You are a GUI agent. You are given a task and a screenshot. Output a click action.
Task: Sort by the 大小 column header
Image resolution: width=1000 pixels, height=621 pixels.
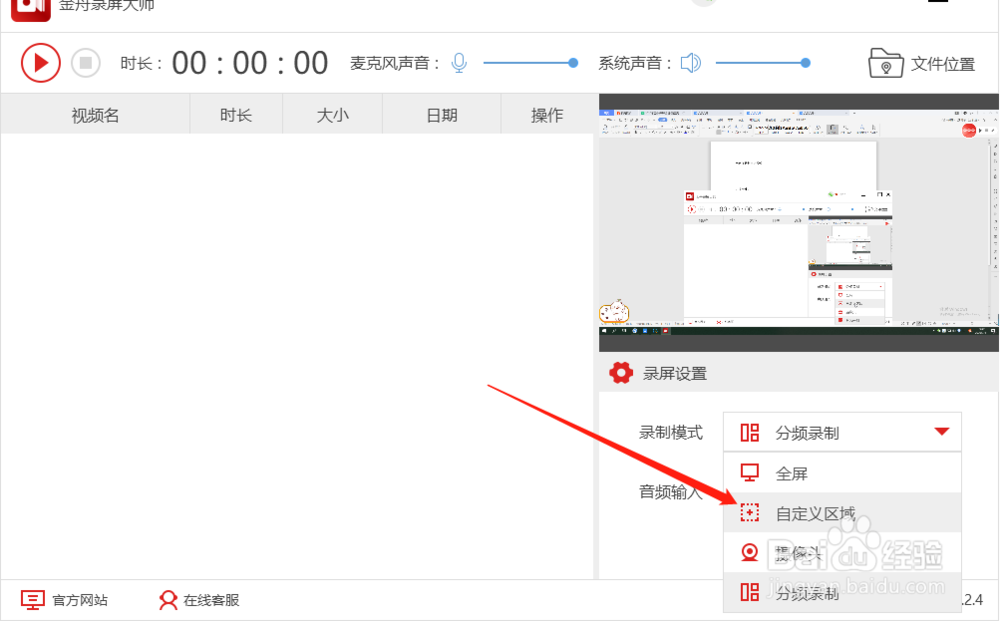coord(332,115)
